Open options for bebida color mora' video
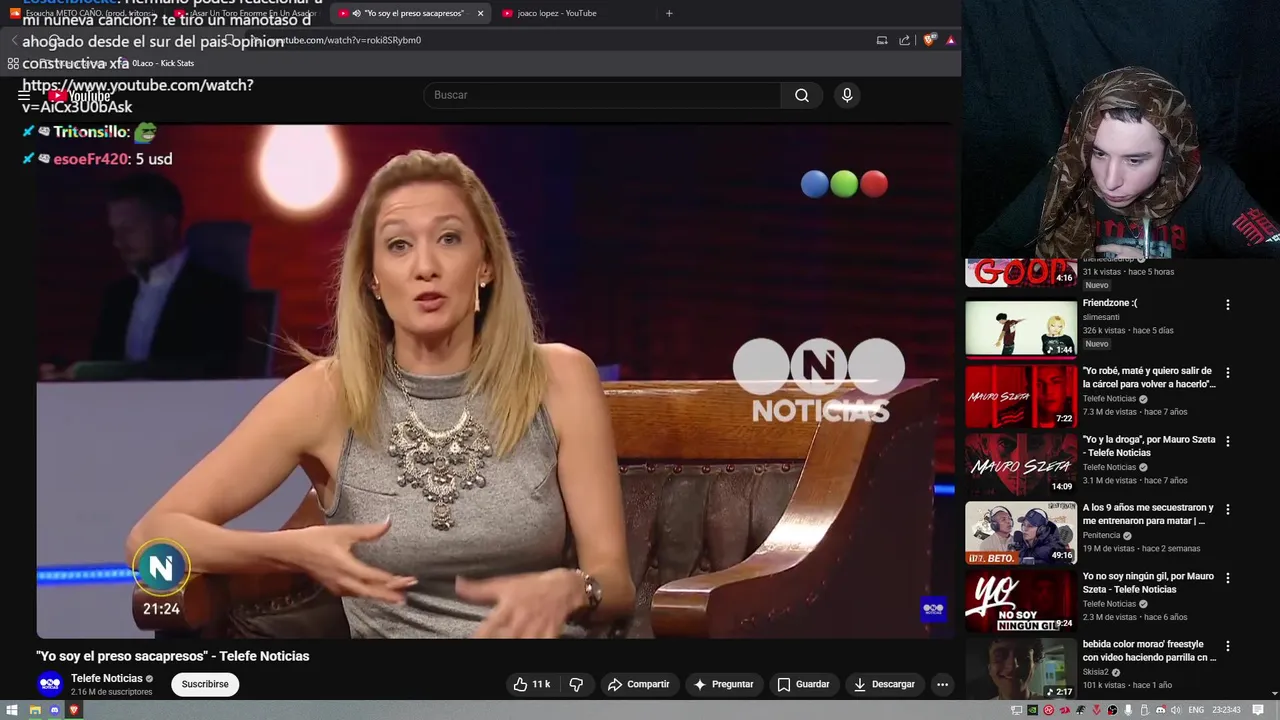1280x720 pixels. click(1227, 646)
